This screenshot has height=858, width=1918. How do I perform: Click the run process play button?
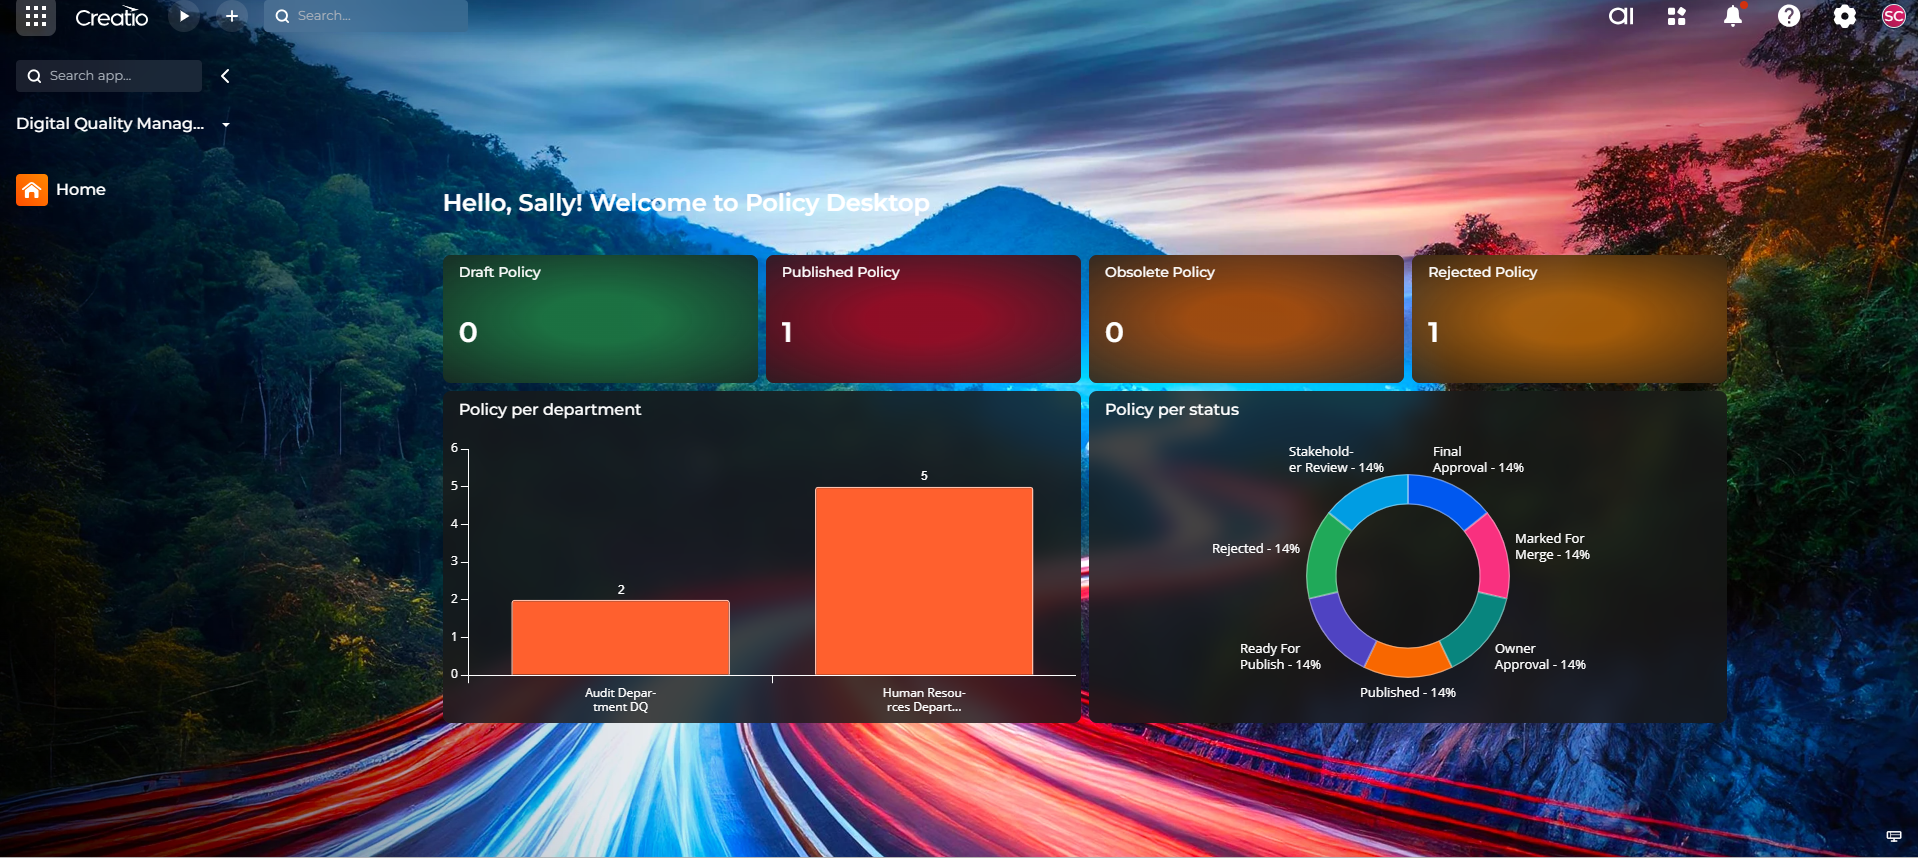(184, 16)
